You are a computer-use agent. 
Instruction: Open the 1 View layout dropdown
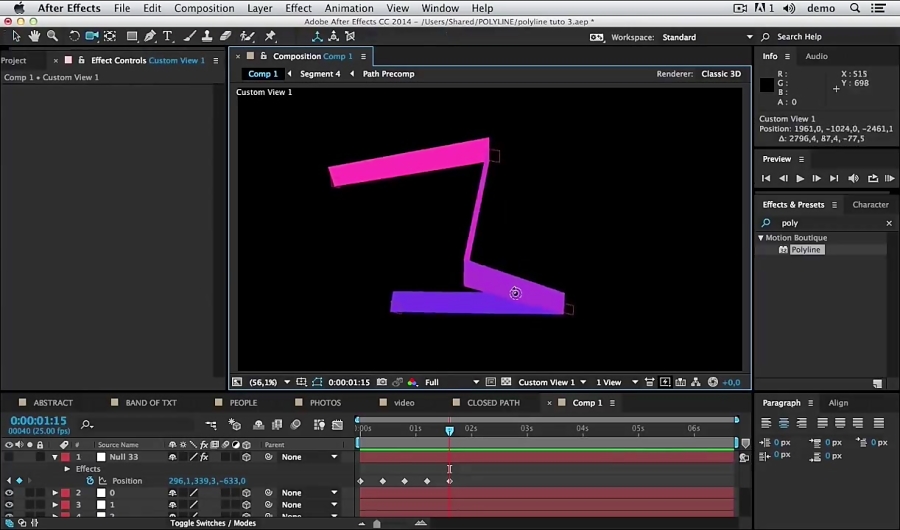point(617,382)
